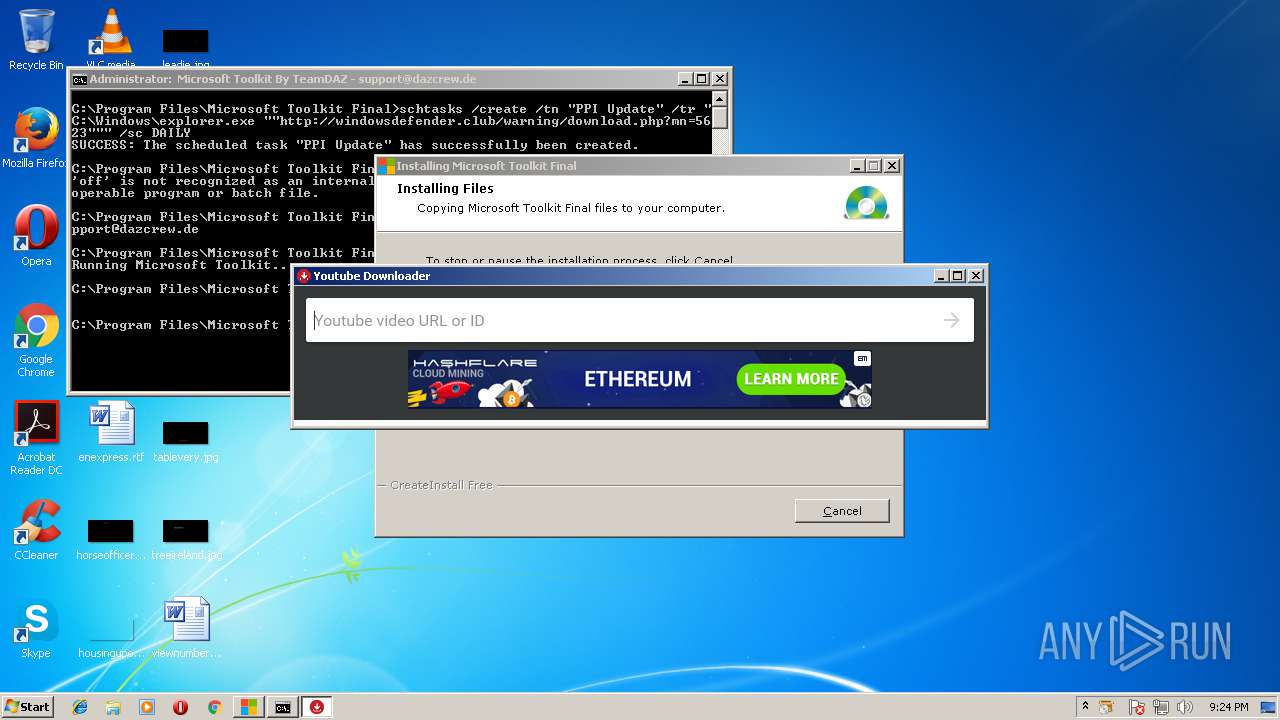
Task: Minimize the command prompt window
Action: click(685, 79)
